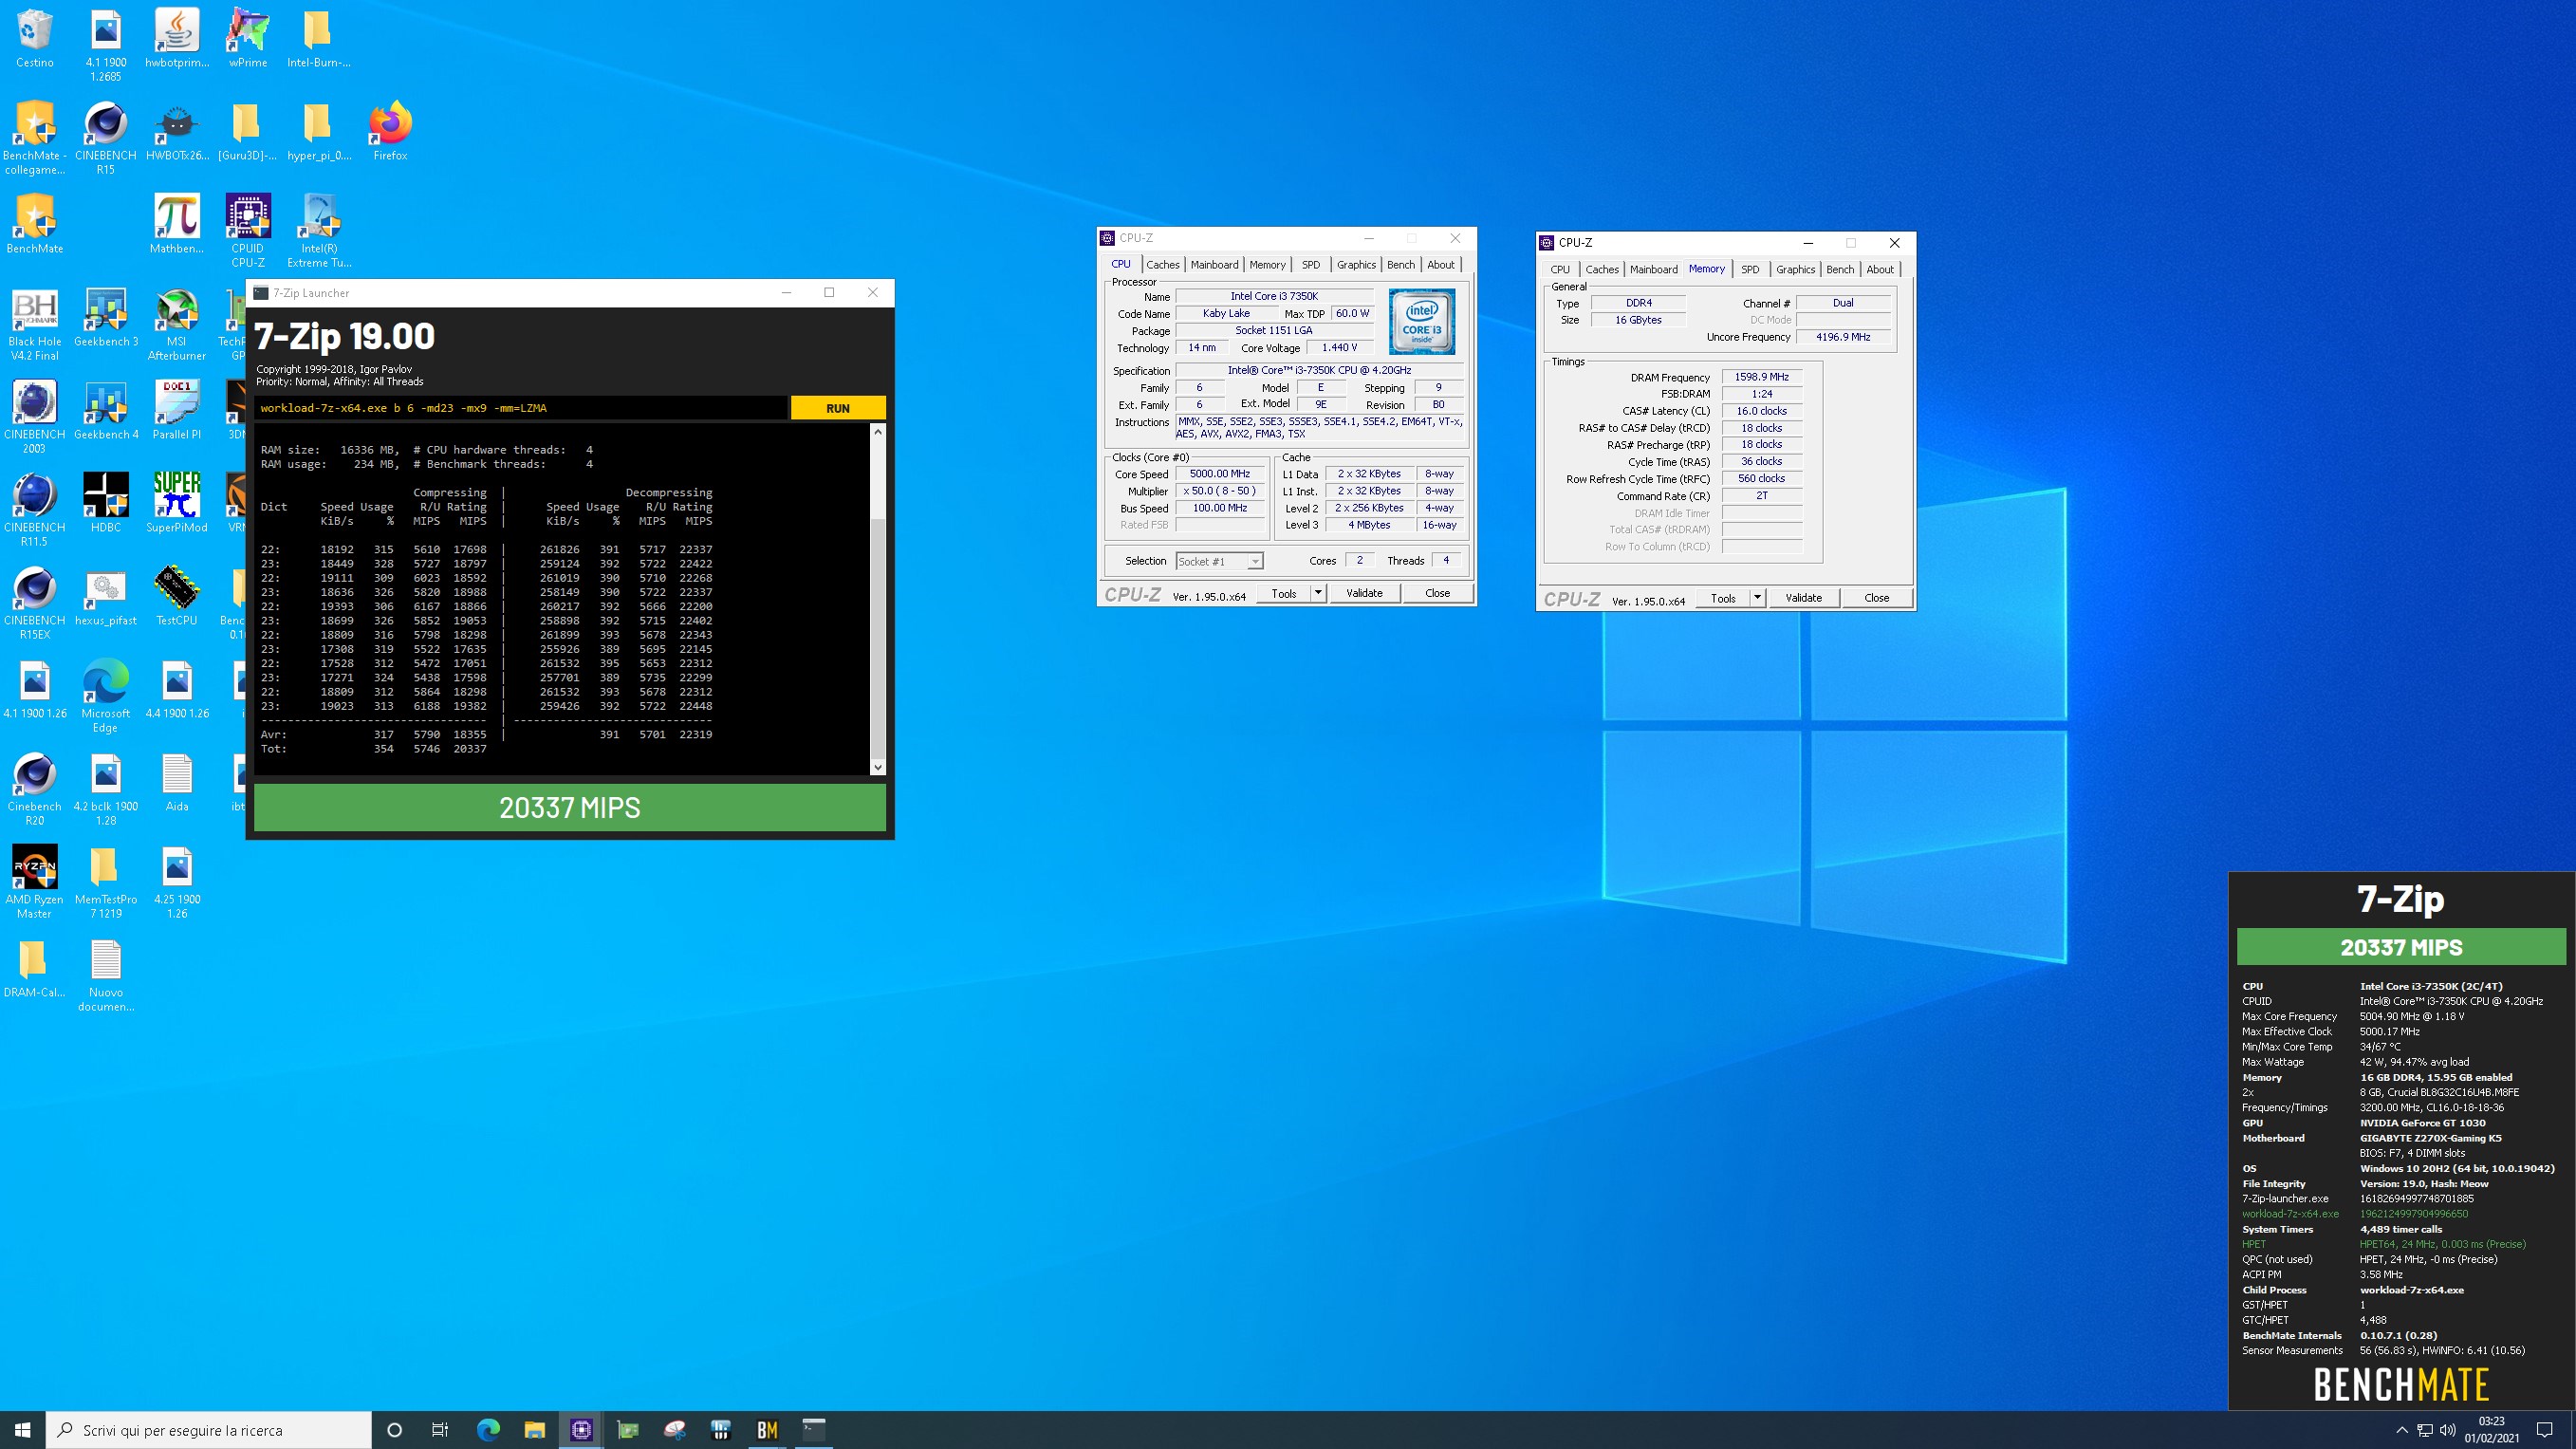Click Validate in right CPU-Z window
Viewport: 2576px width, 1449px height.
[x=1803, y=598]
